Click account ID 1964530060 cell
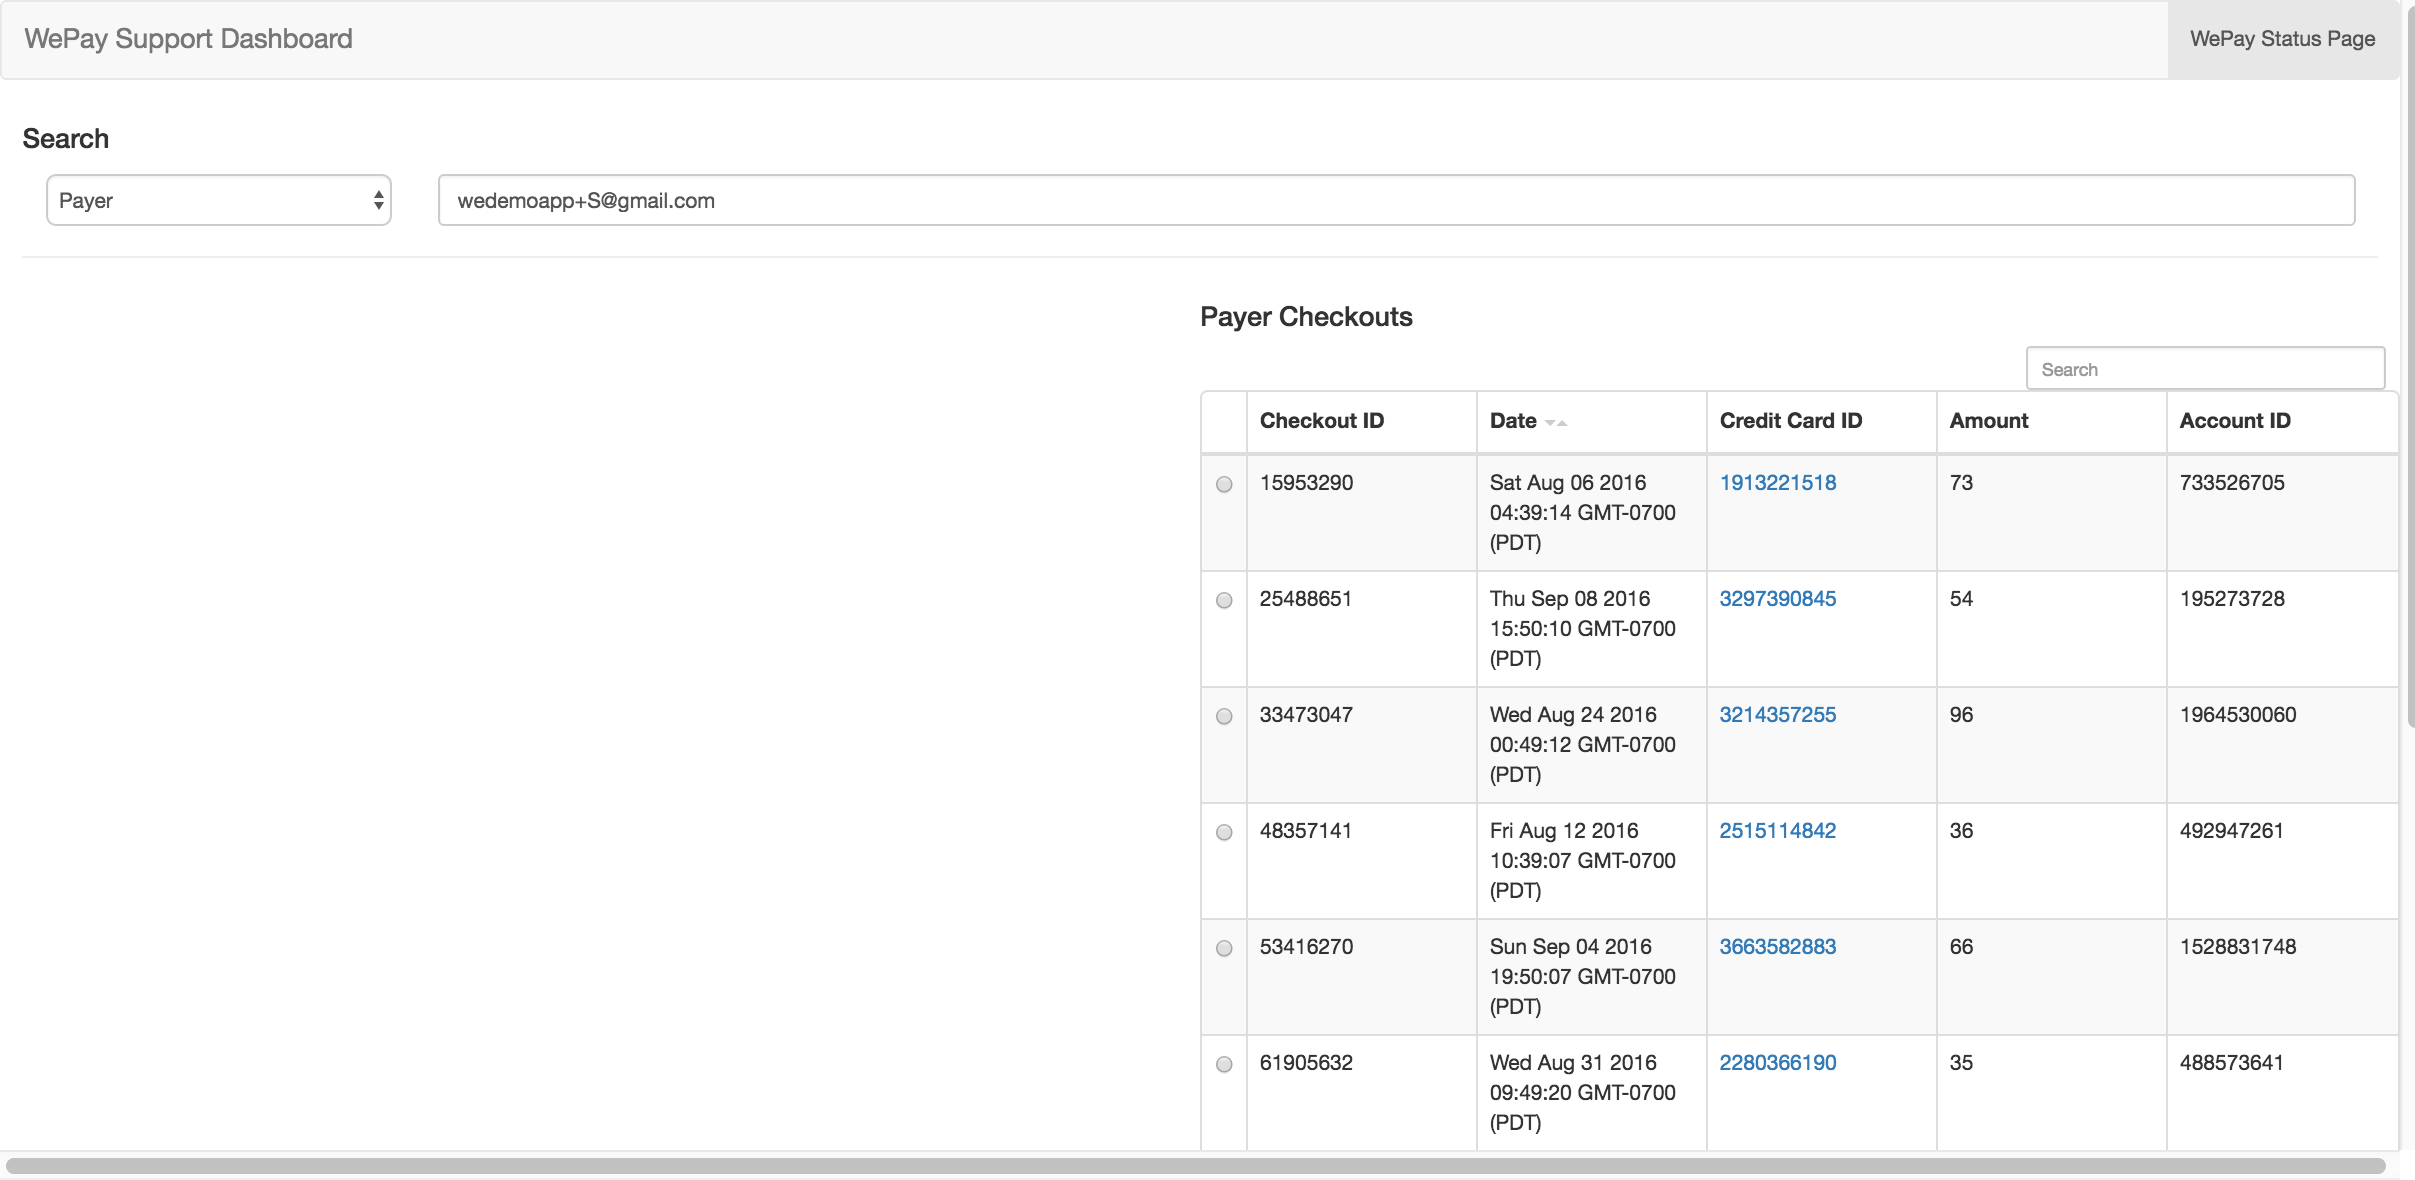 2282,745
